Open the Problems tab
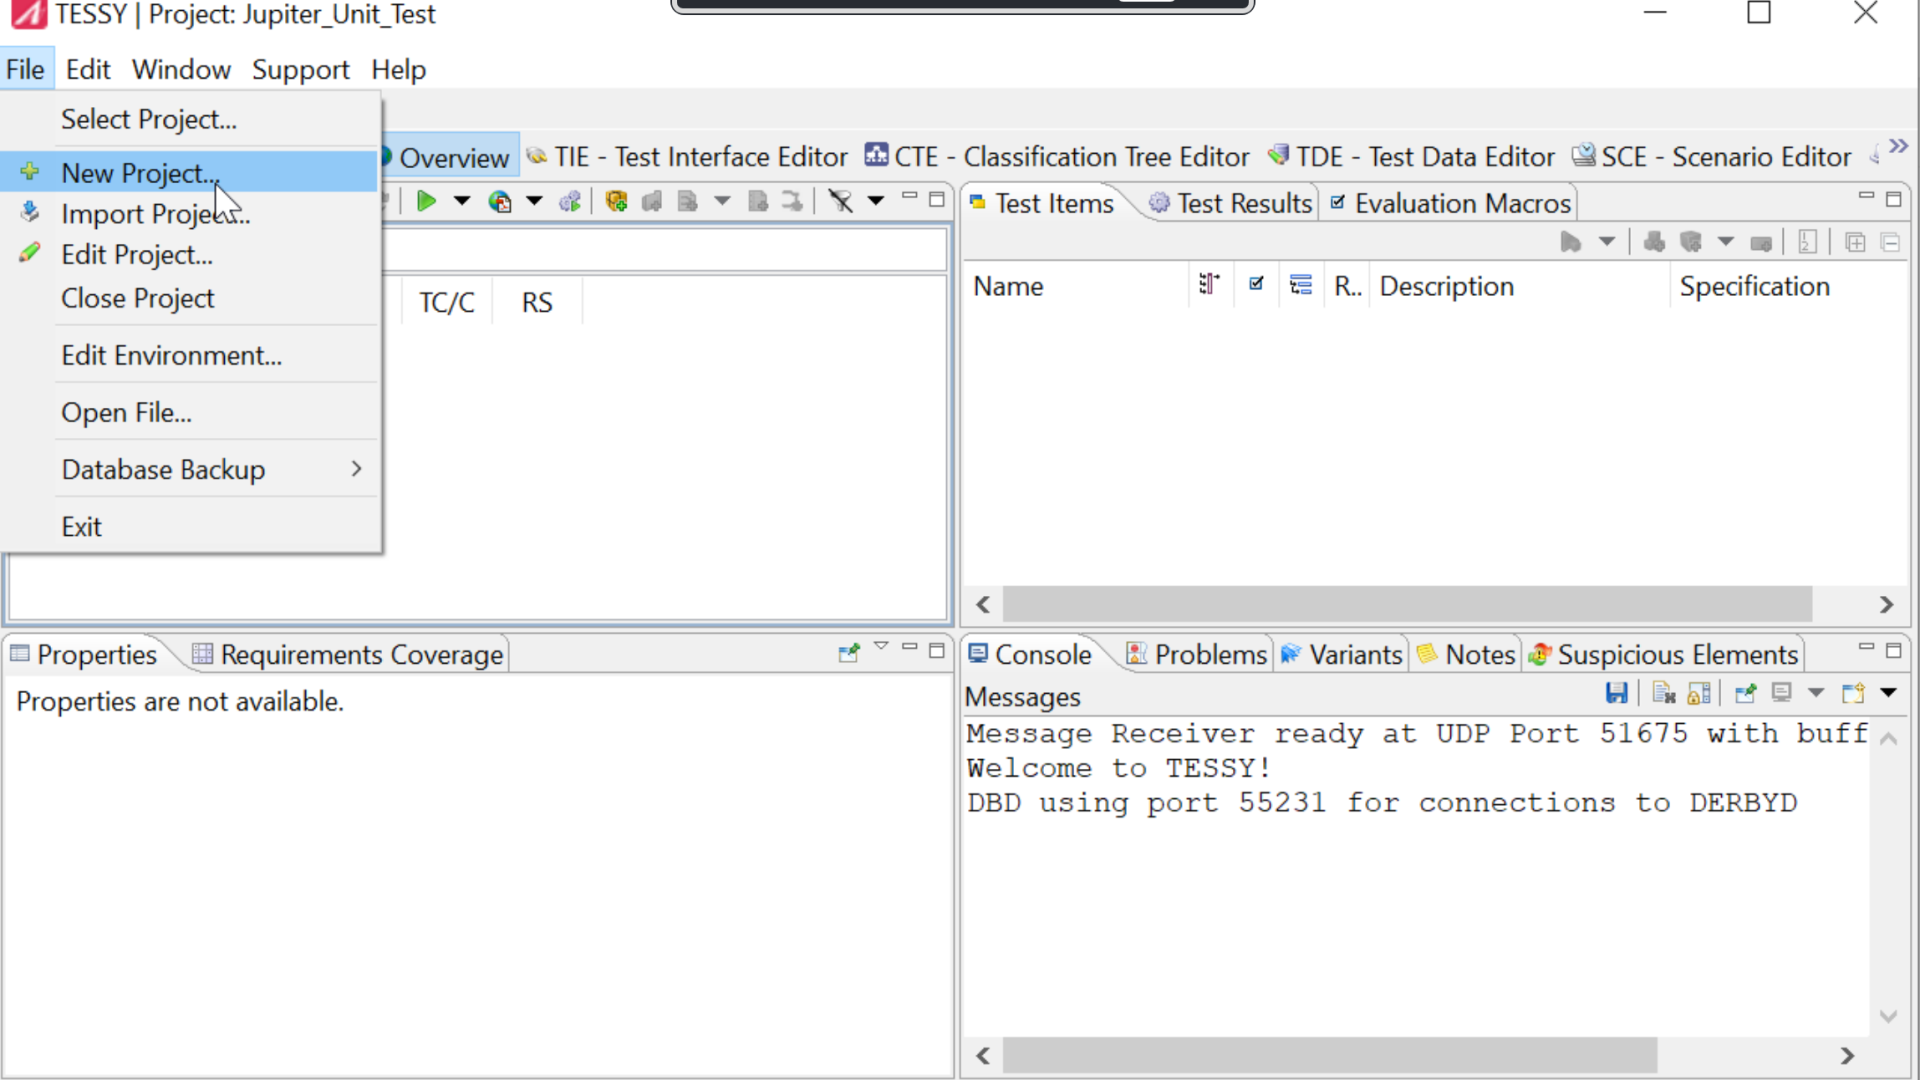The width and height of the screenshot is (1920, 1080). click(x=1196, y=654)
